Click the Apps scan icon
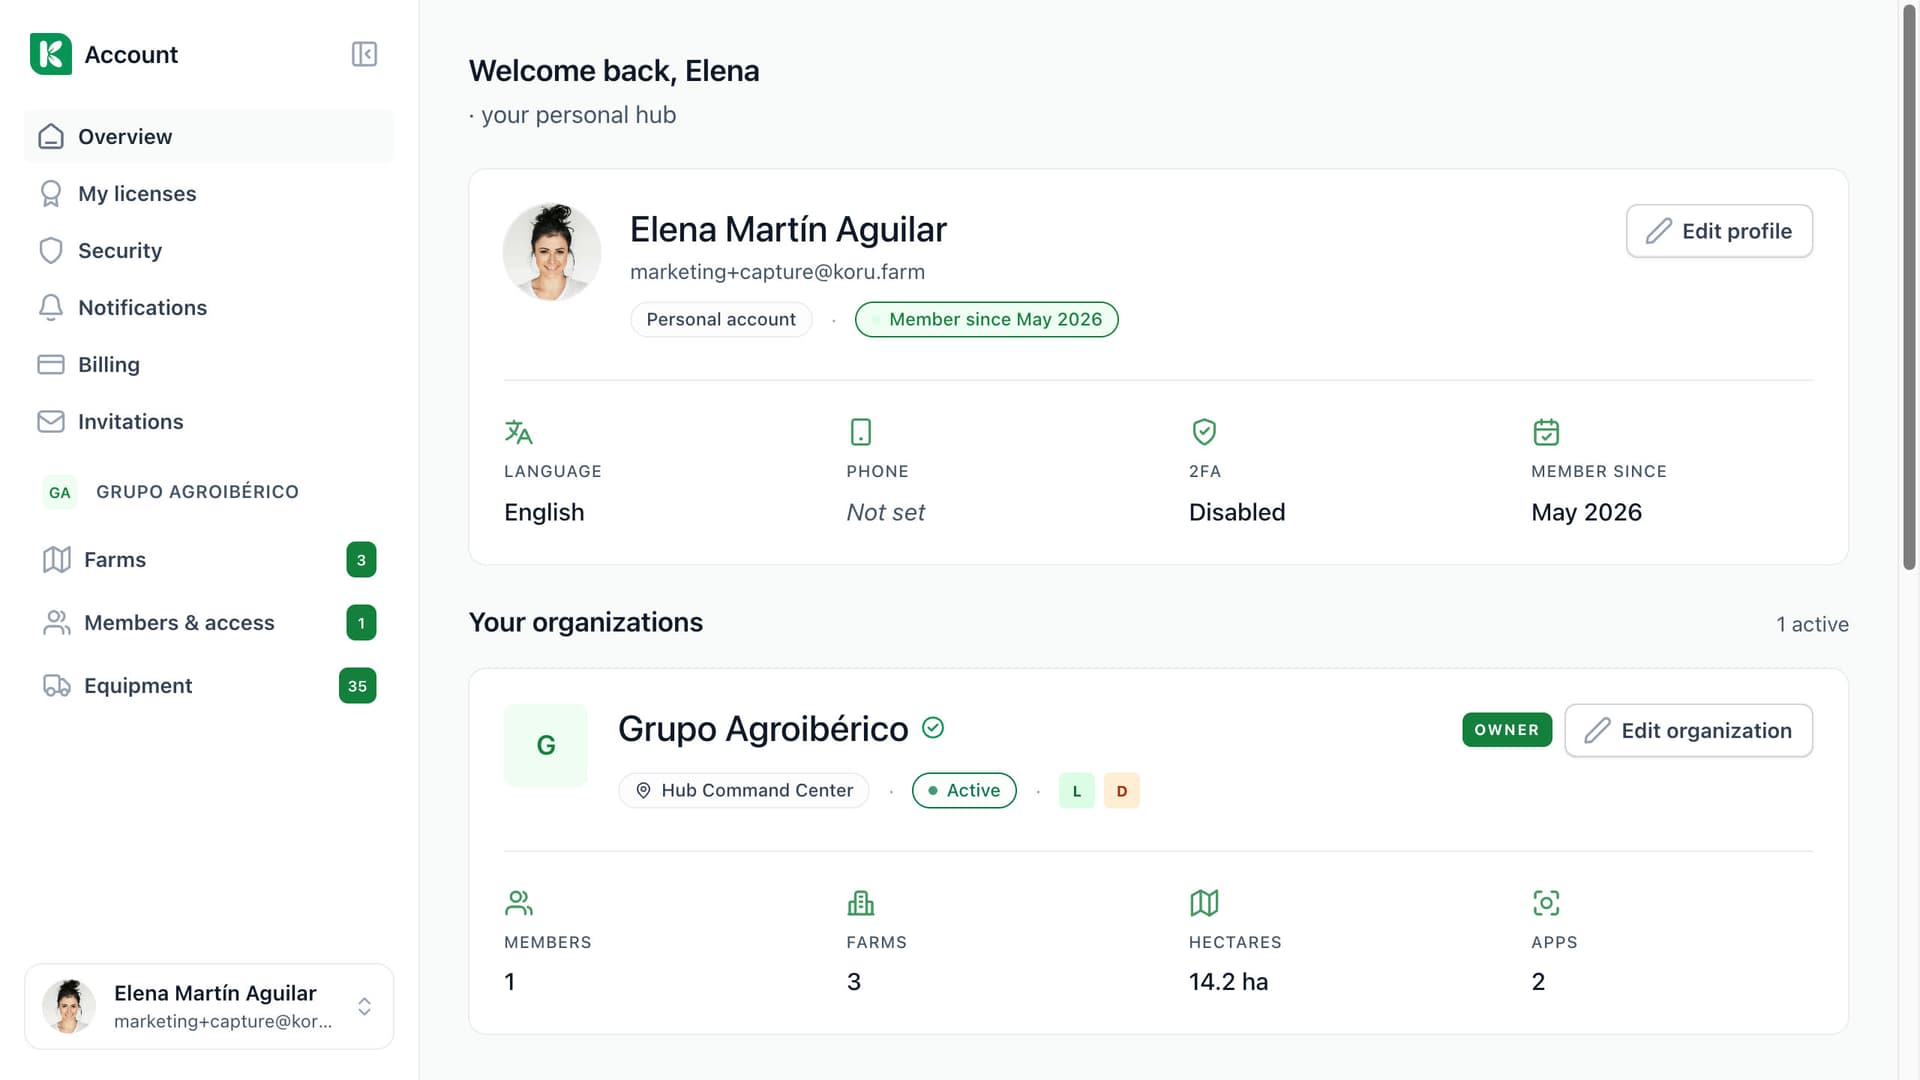1920x1080 pixels. pyautogui.click(x=1546, y=903)
